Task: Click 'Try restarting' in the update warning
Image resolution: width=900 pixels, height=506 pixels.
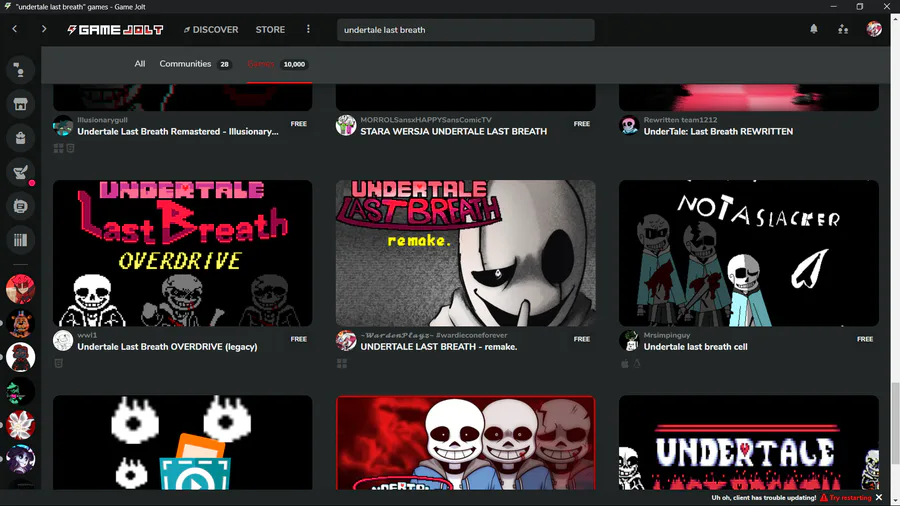Action: point(845,497)
